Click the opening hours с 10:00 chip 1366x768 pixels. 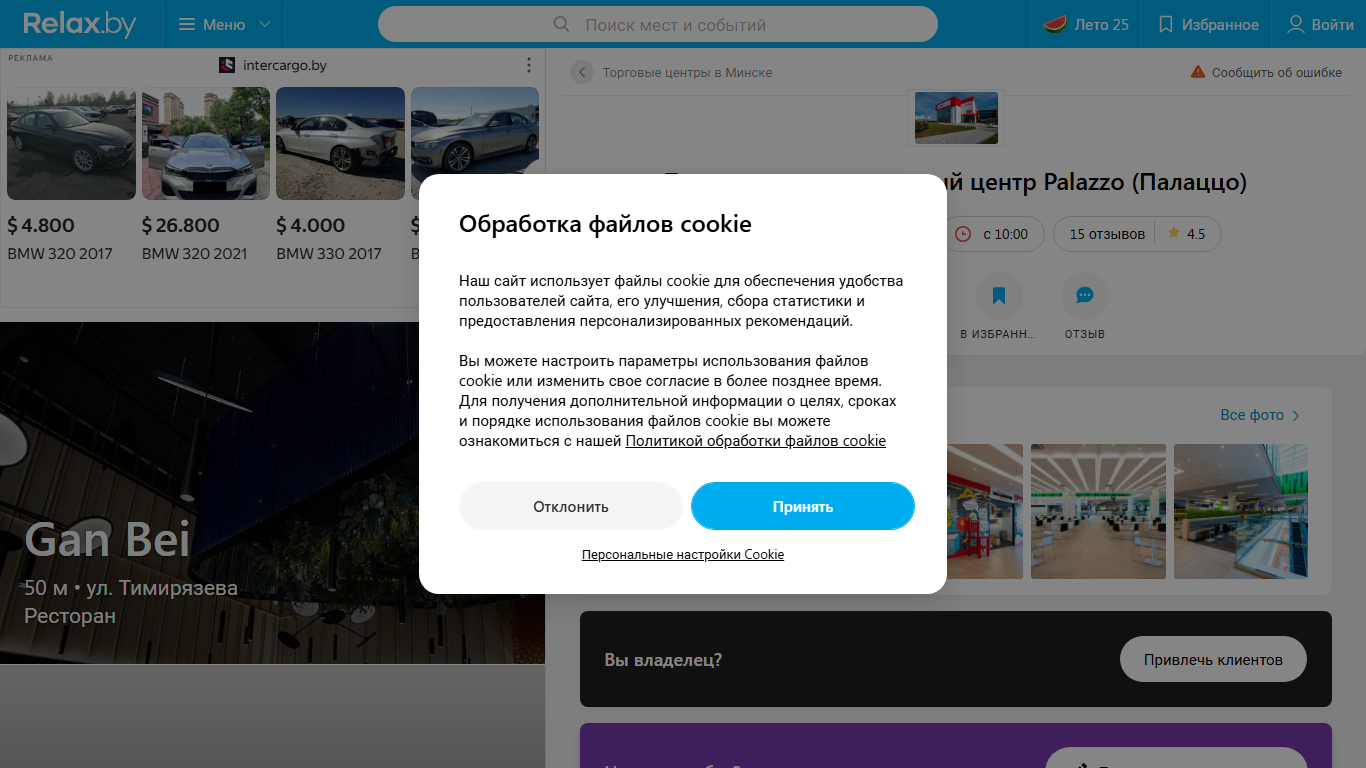click(x=993, y=234)
